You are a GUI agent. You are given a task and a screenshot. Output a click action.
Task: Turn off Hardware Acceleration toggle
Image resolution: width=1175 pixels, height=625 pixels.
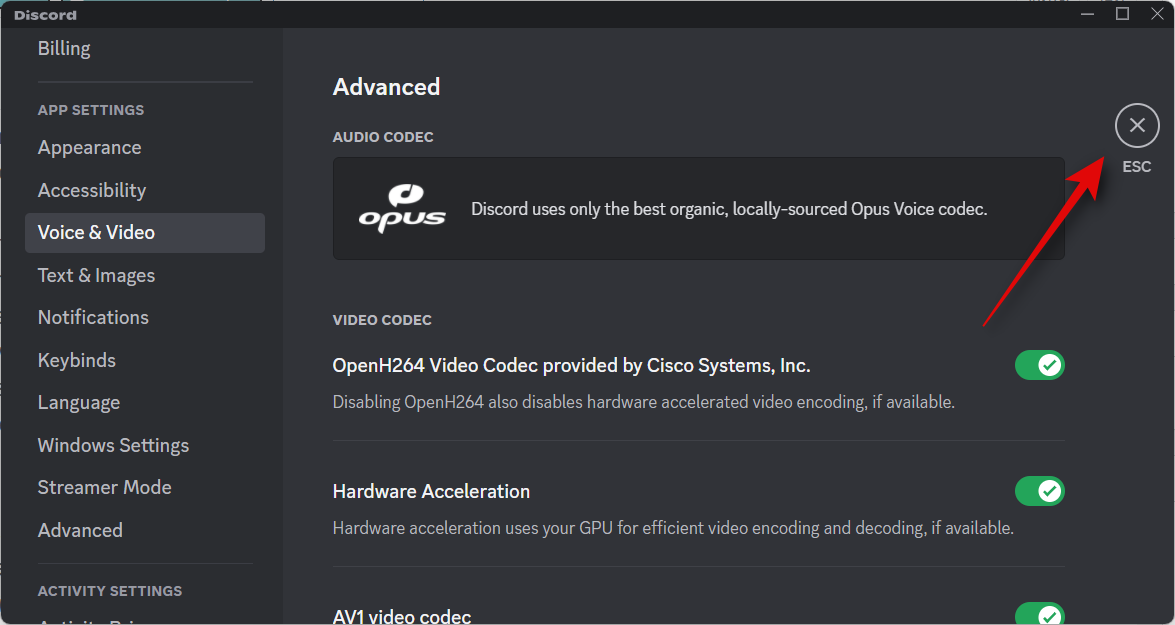[1039, 491]
